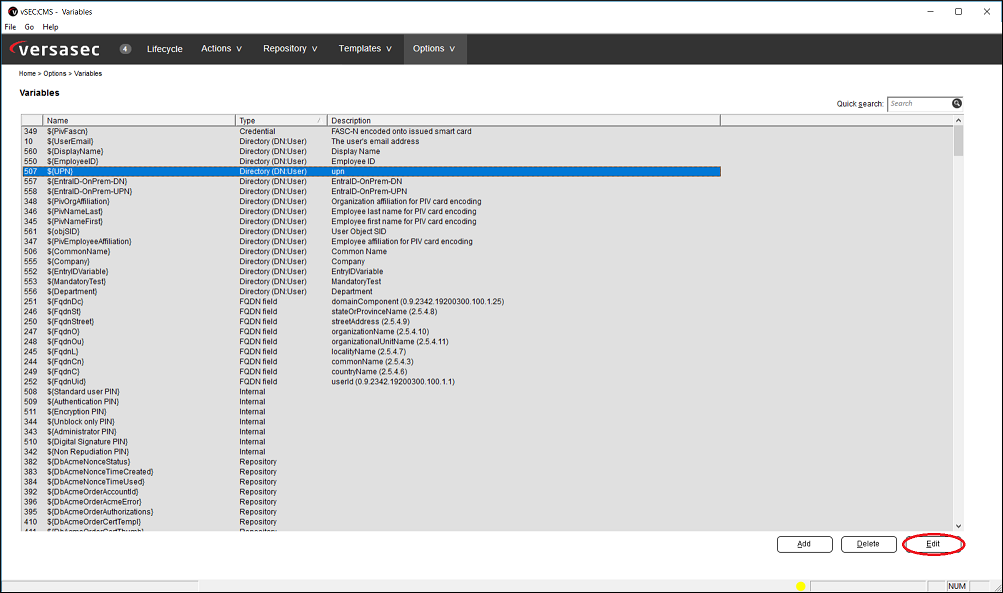This screenshot has width=1003, height=593.
Task: Type in the Quick search field
Action: point(918,103)
